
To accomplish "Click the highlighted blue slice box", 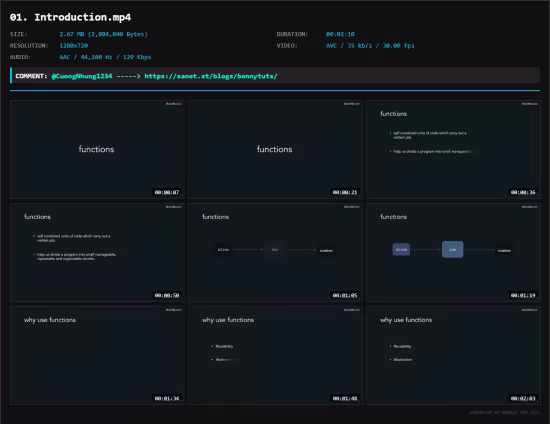I will 401,249.
